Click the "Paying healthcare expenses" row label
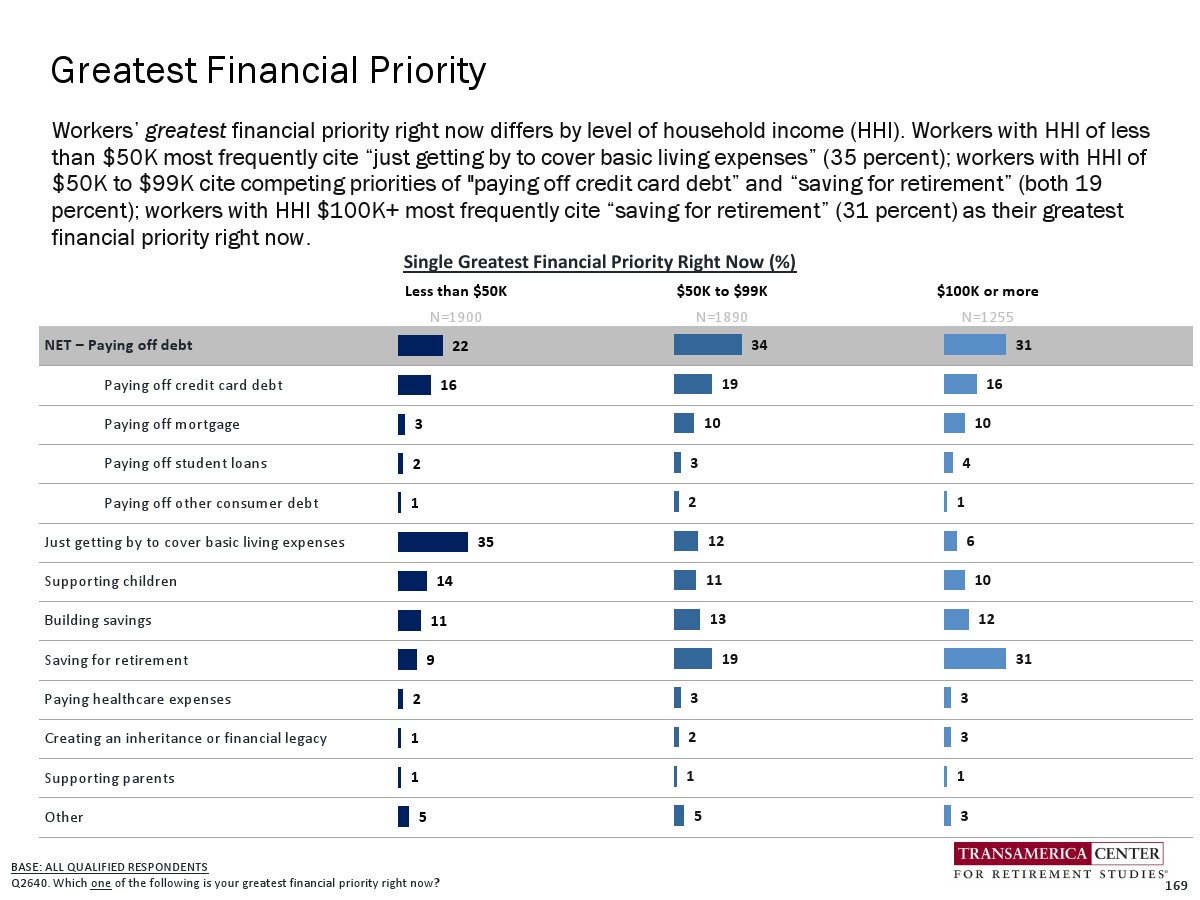This screenshot has height=900, width=1200. coord(137,699)
